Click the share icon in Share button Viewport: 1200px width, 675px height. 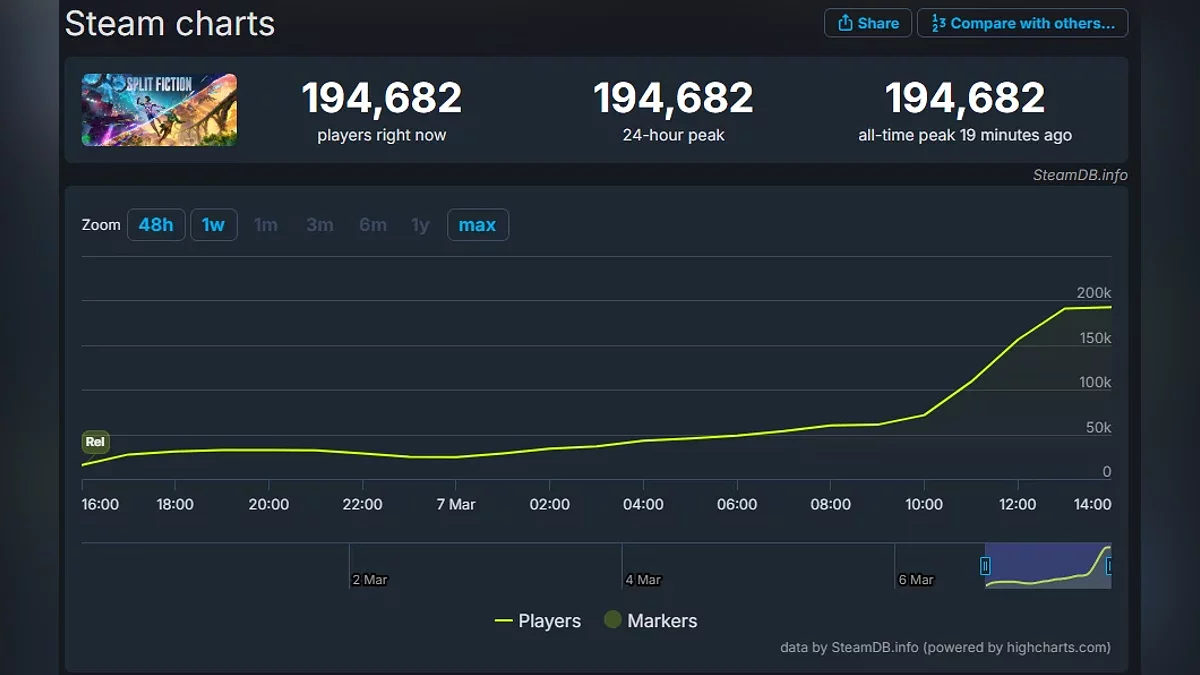845,23
